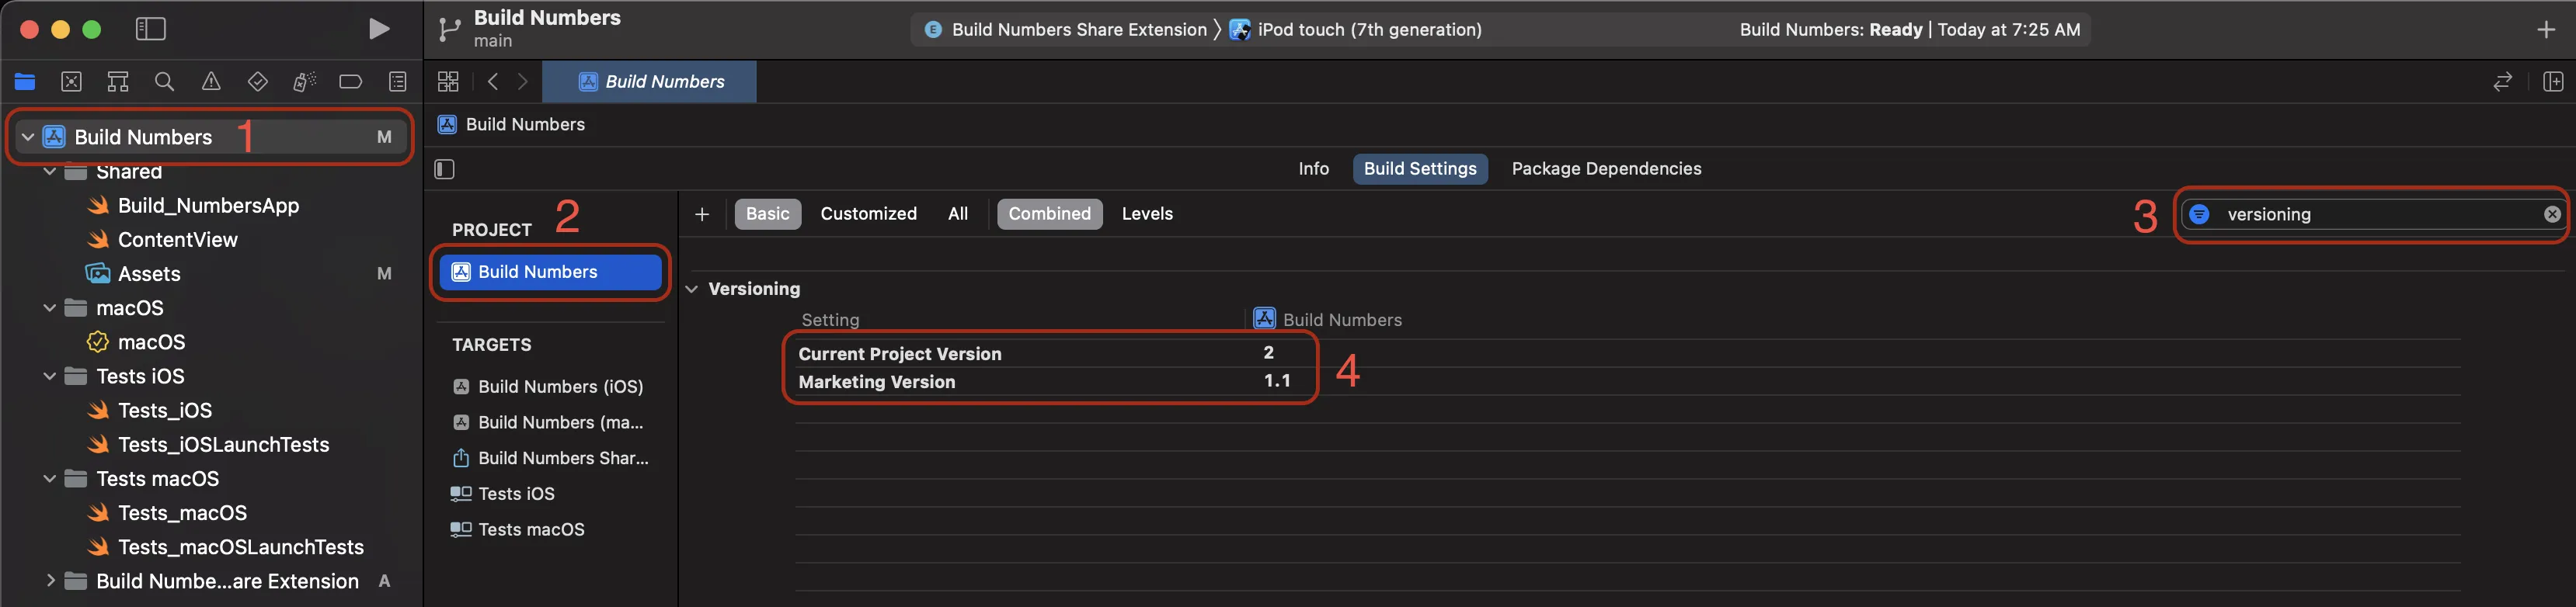Image resolution: width=2576 pixels, height=607 pixels.
Task: Collapse the Versioning settings group
Action: coord(691,289)
